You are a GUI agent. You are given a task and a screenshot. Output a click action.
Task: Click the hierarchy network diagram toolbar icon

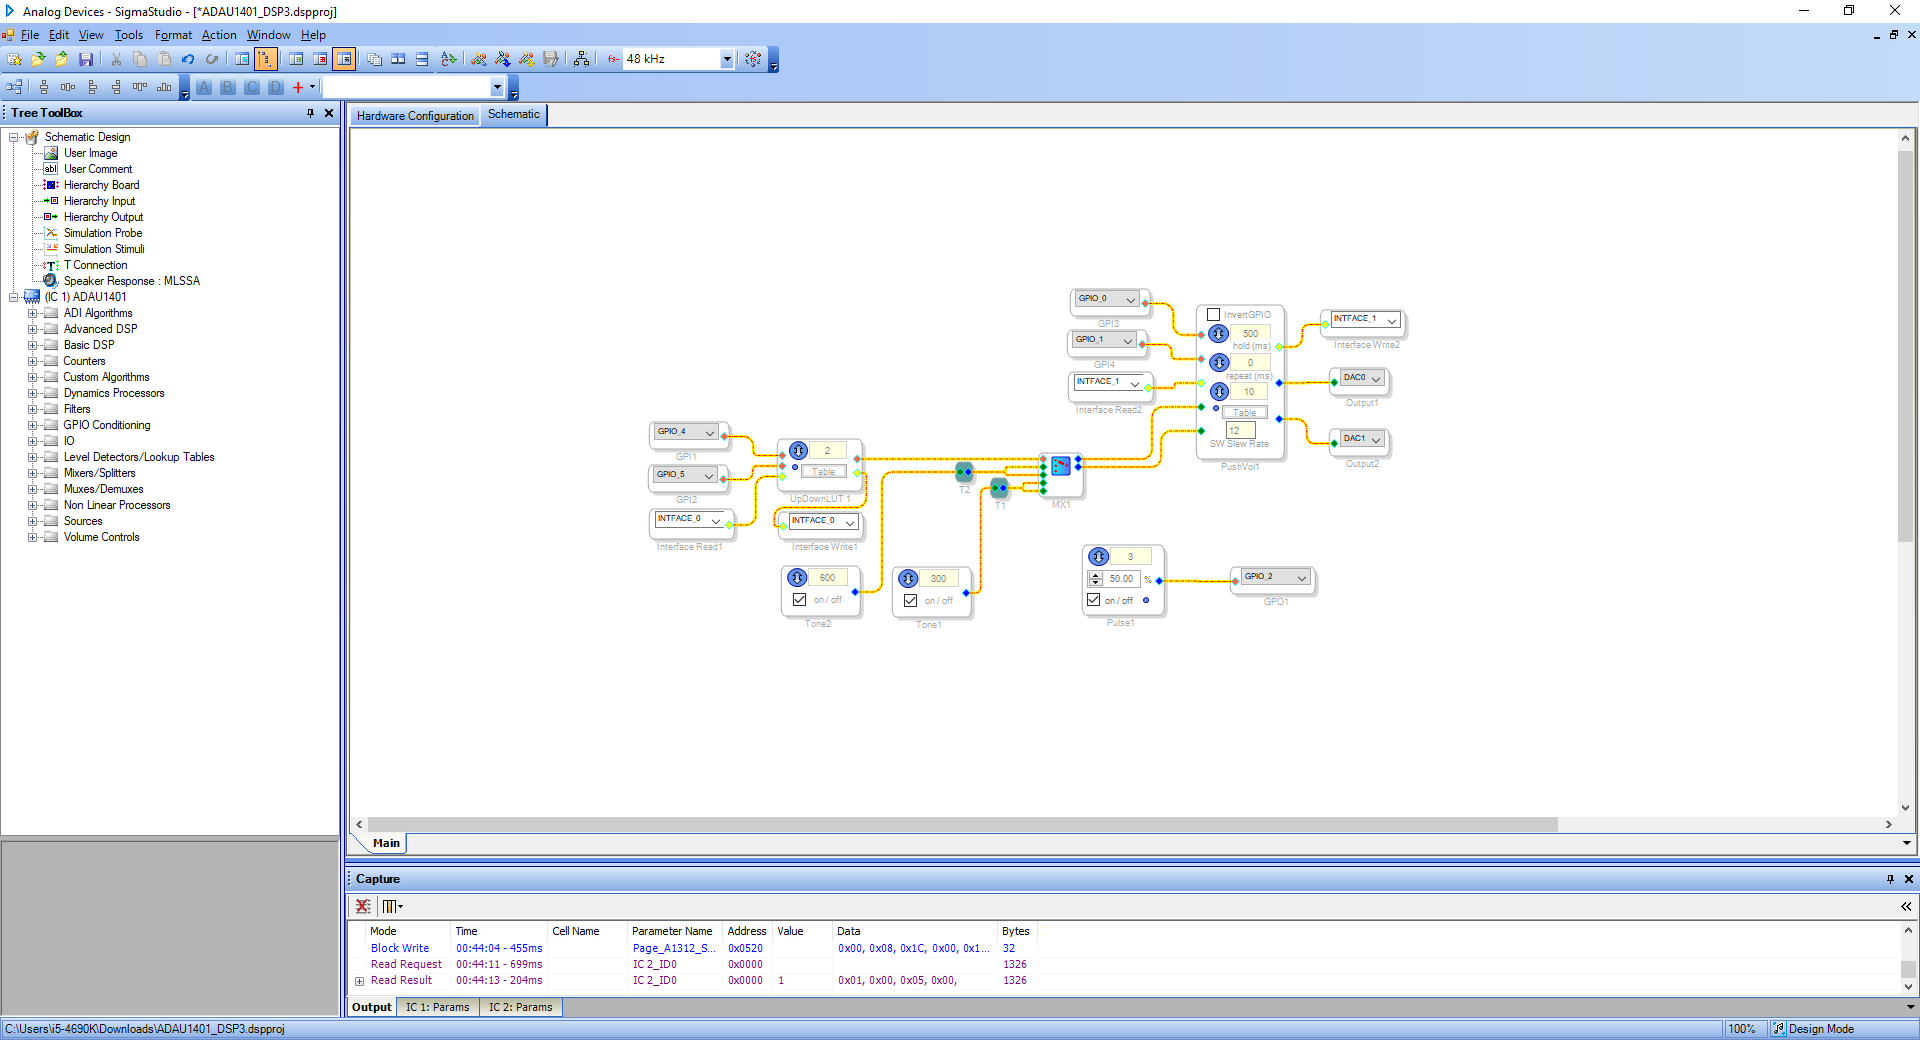point(581,59)
